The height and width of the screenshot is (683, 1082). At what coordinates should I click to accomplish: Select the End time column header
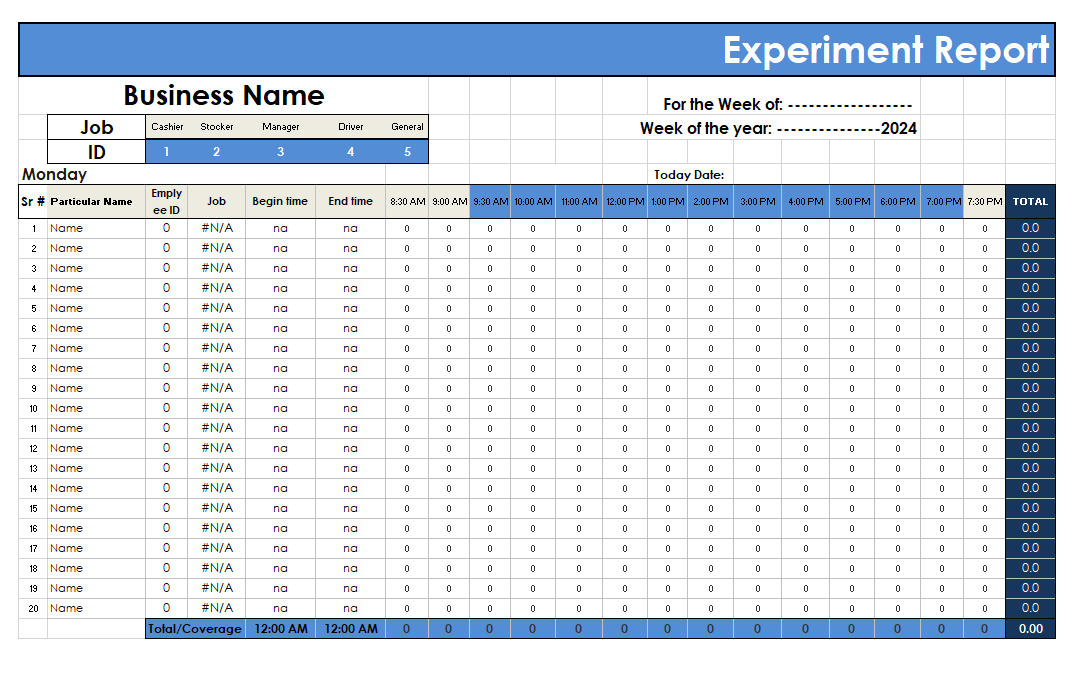[350, 202]
